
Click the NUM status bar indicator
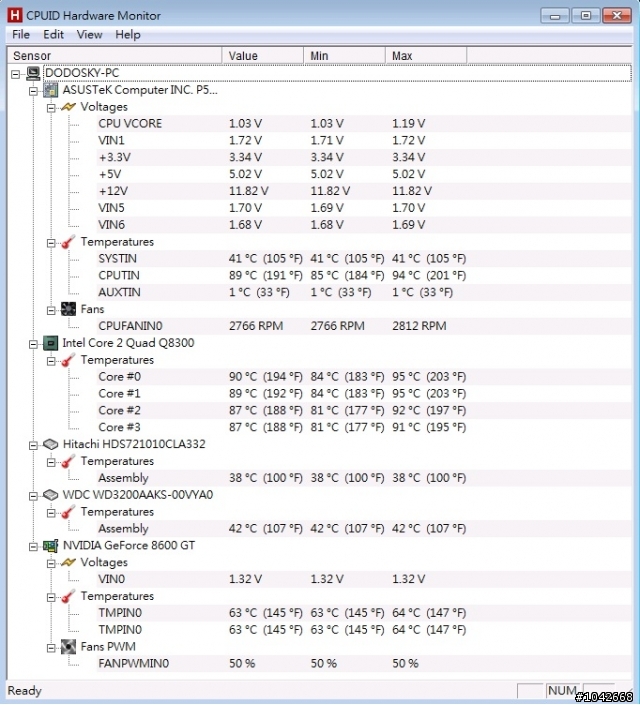[562, 690]
